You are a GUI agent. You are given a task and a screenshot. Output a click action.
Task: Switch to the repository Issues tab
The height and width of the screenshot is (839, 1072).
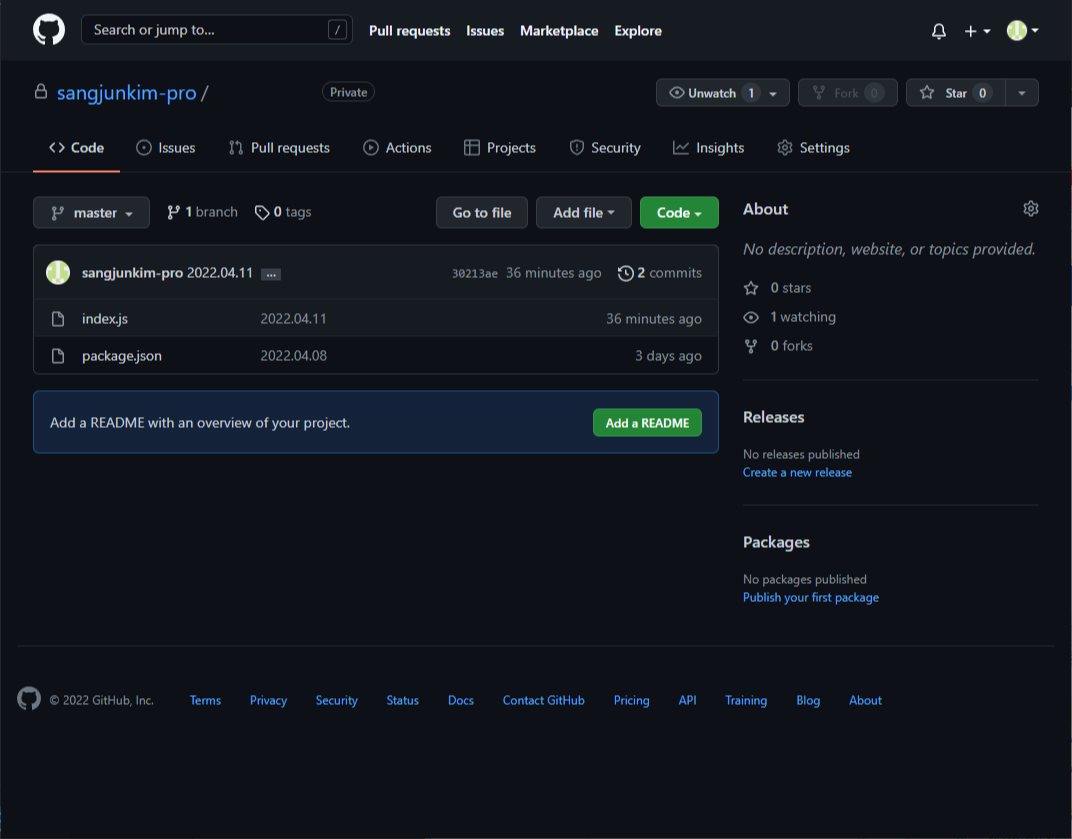(x=165, y=148)
